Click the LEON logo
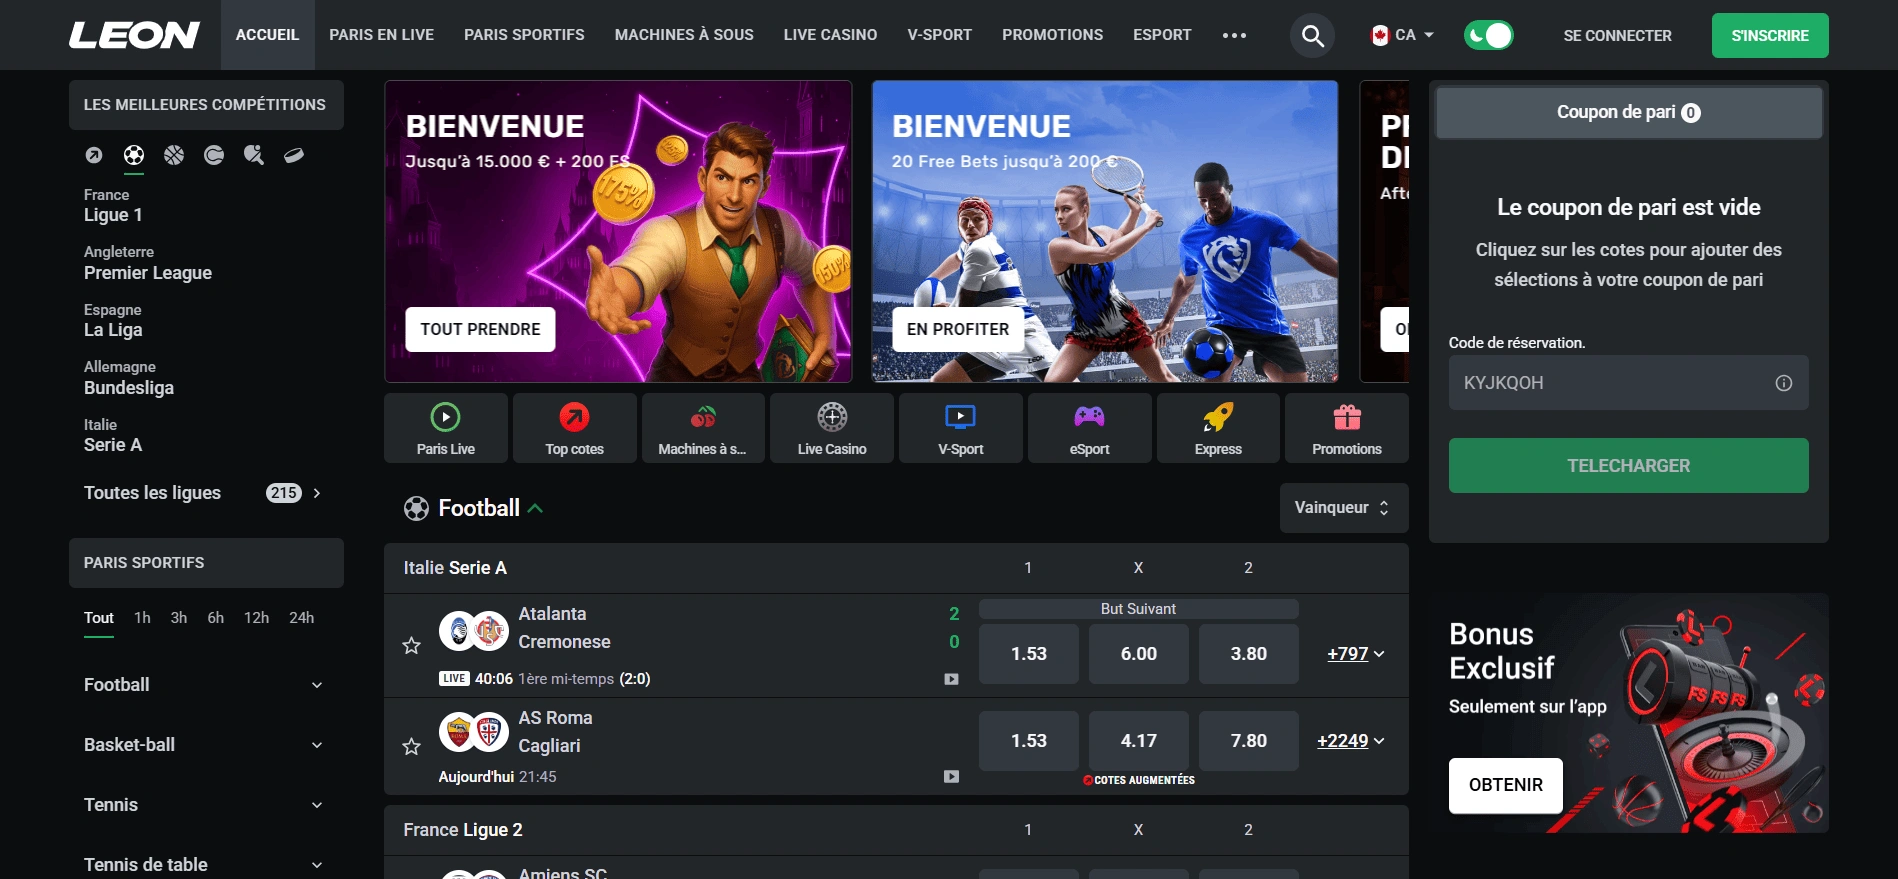Screen dimensions: 1898x879 click(134, 35)
